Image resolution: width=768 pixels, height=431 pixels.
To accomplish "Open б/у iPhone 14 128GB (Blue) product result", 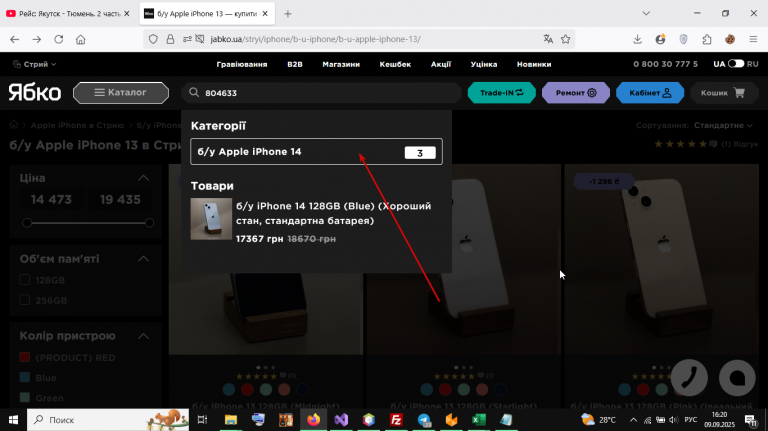I will (x=333, y=213).
